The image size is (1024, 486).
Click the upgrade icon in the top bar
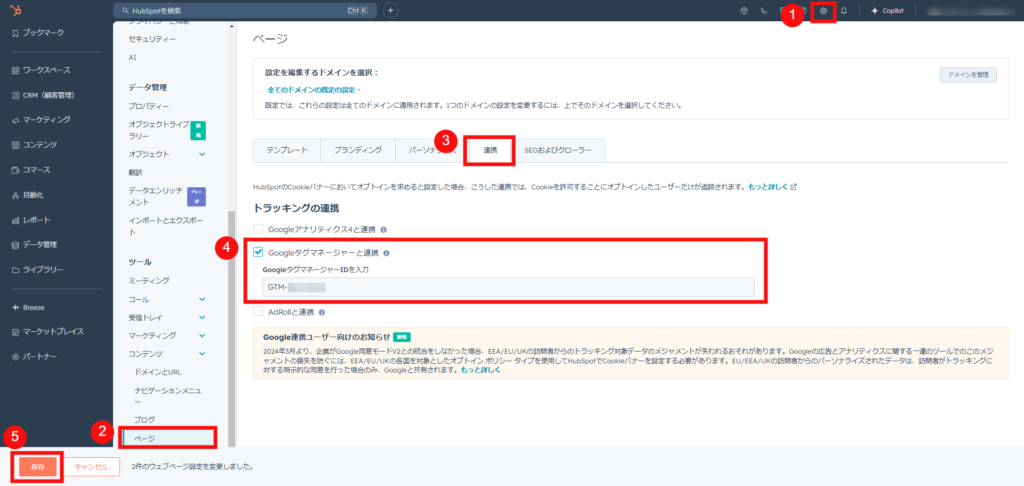[743, 10]
